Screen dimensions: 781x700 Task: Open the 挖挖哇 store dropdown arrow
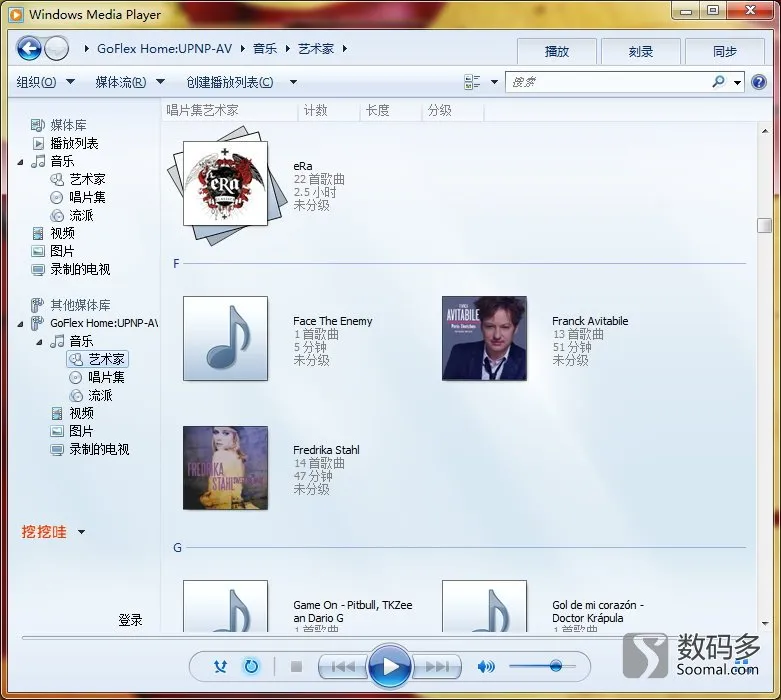pyautogui.click(x=81, y=532)
